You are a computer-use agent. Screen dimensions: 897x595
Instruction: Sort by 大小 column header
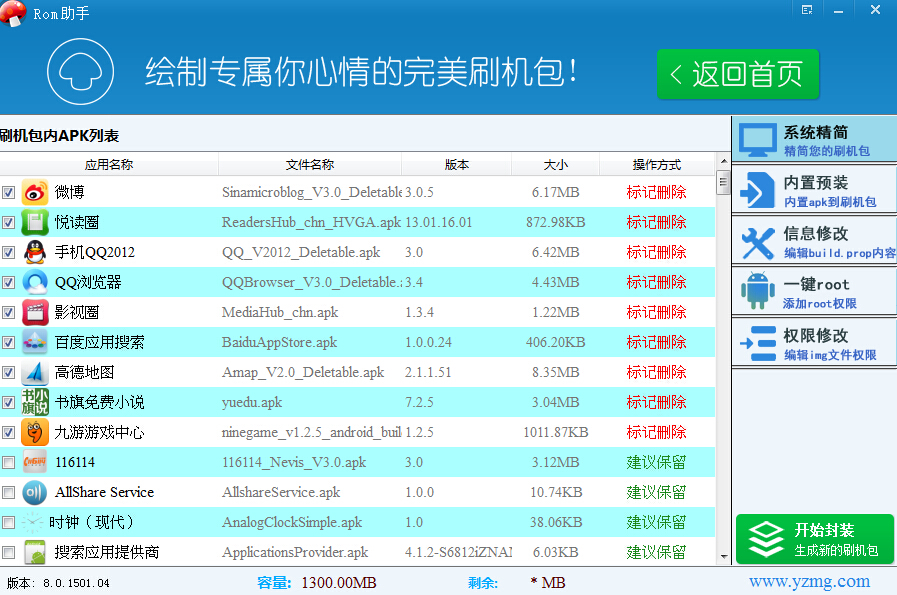pyautogui.click(x=555, y=165)
